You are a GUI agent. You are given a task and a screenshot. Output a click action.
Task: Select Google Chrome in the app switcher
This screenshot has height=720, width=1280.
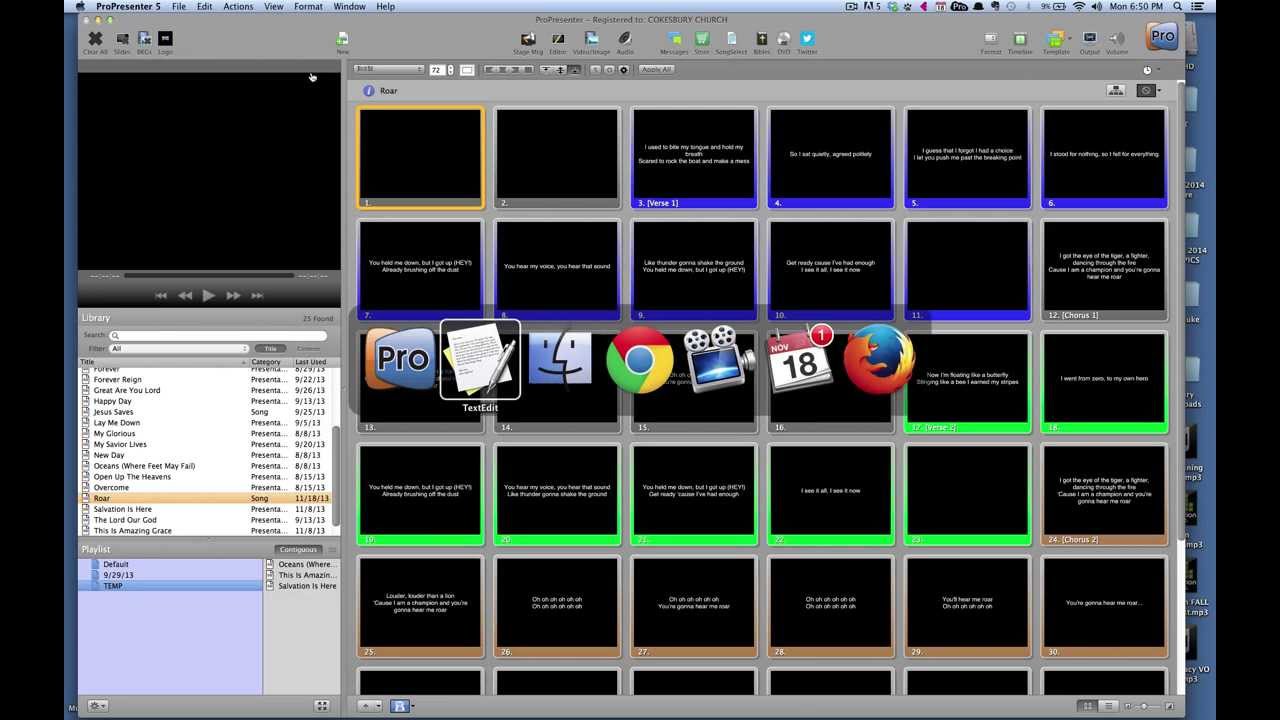[639, 360]
